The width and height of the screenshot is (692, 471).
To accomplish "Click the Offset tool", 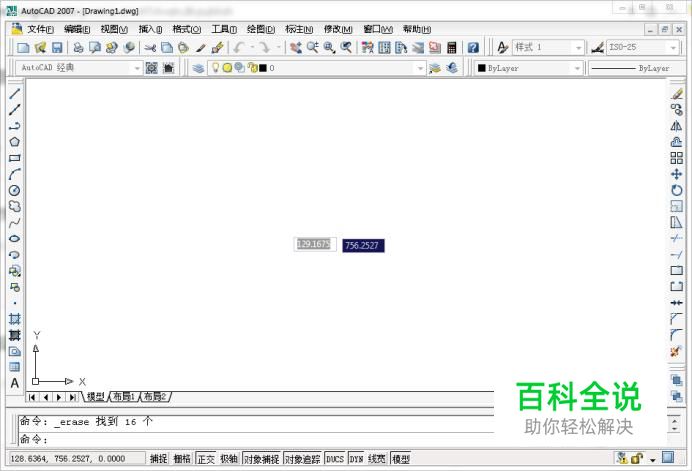I will 677,142.
